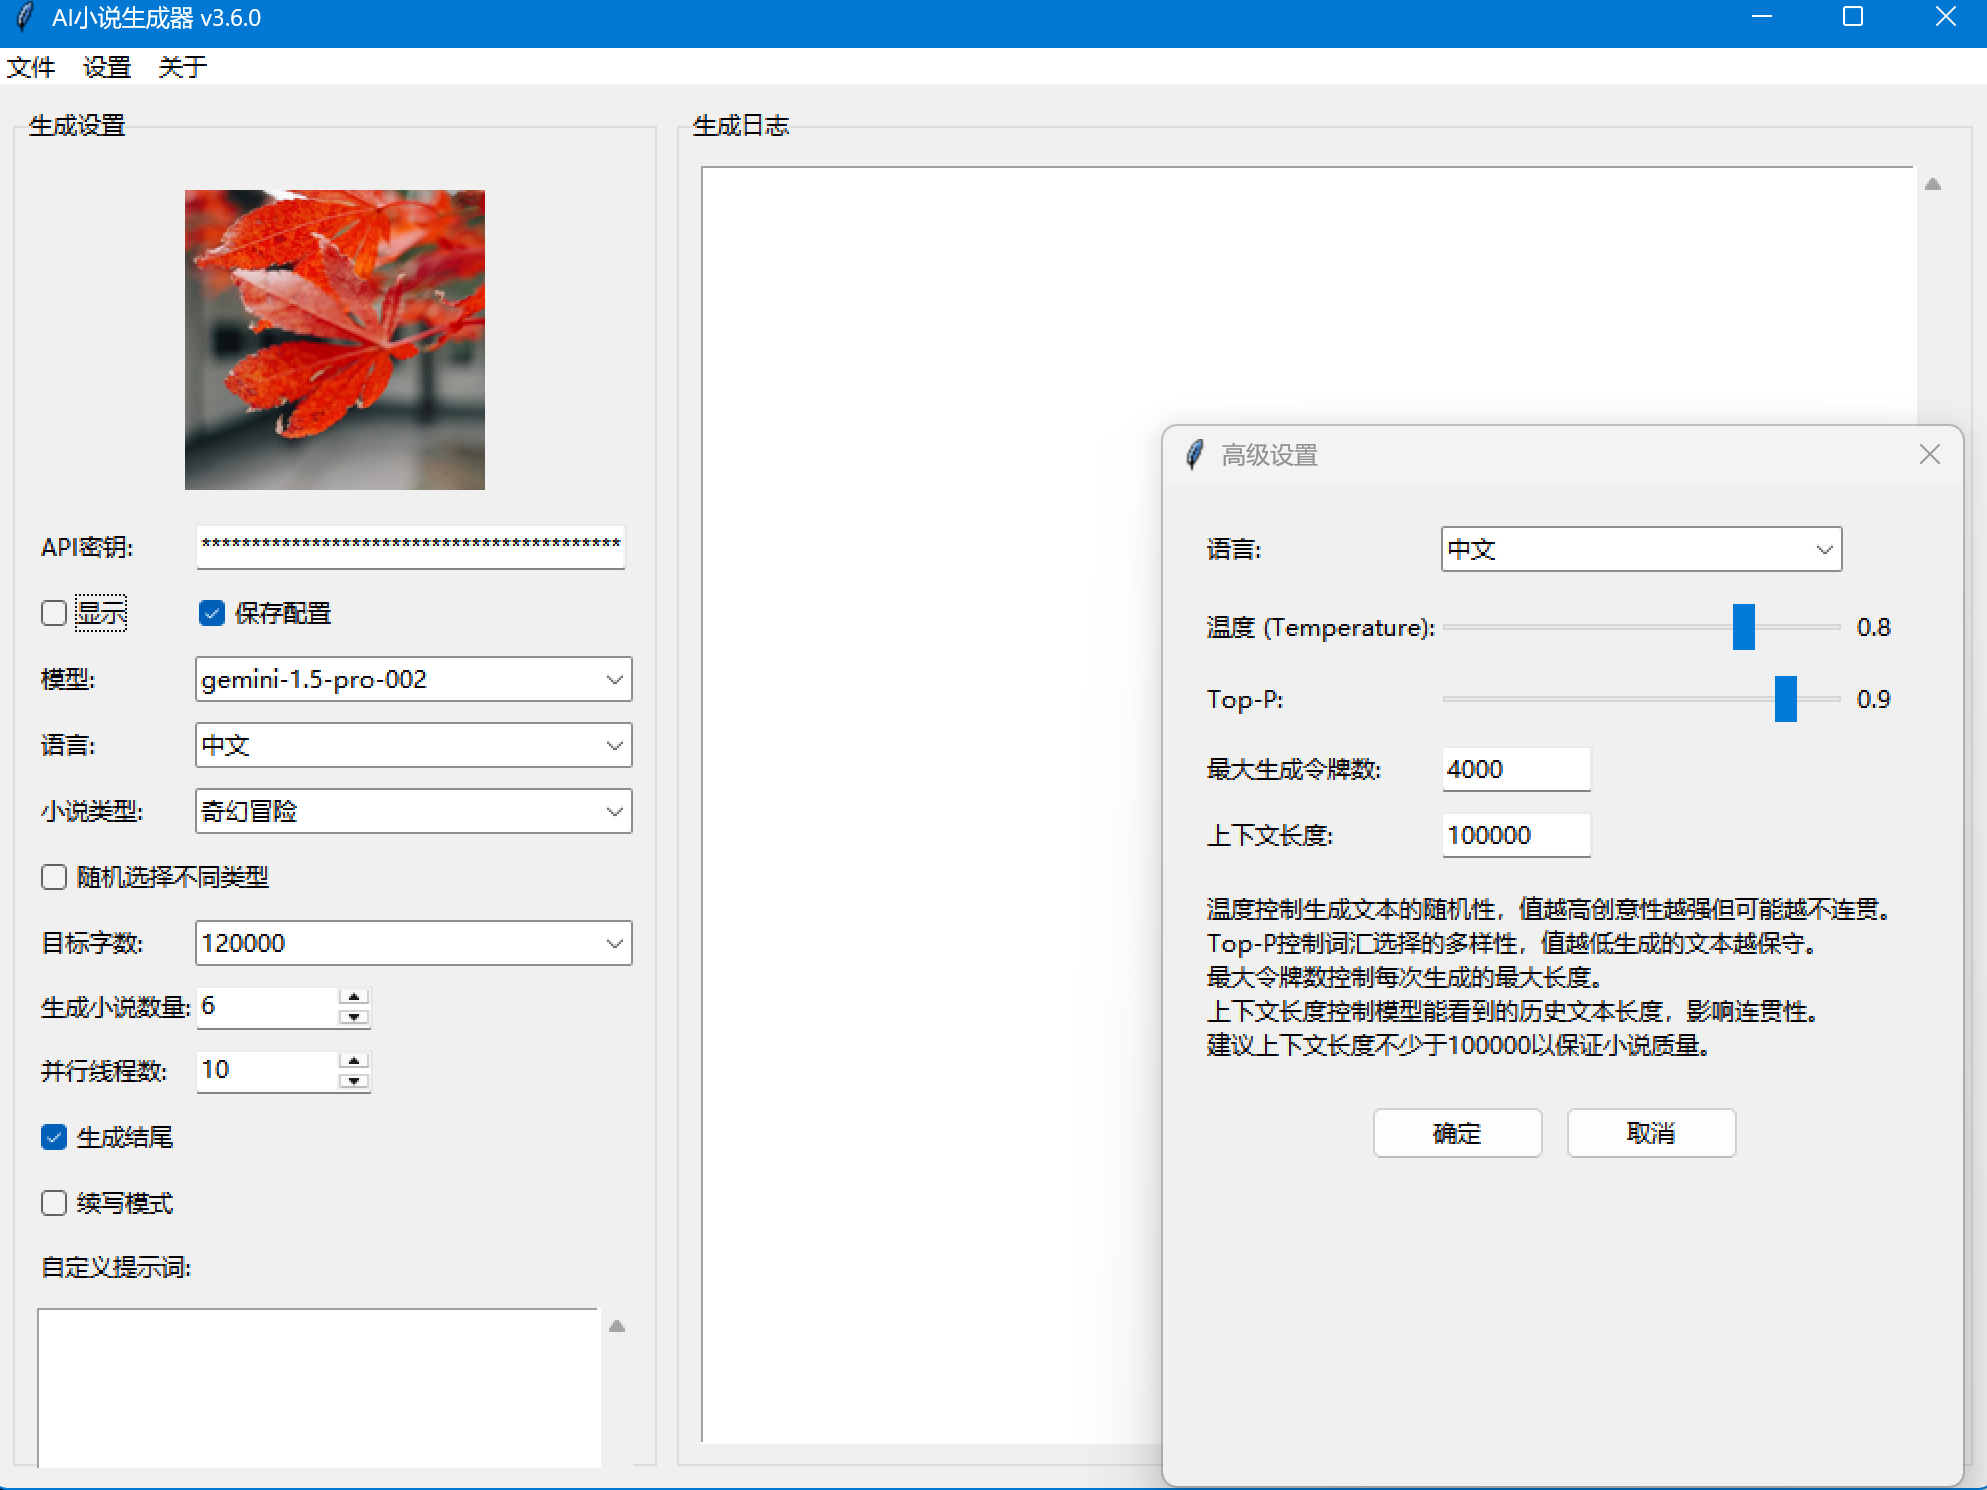1987x1490 pixels.
Task: Click the red maple leaf image
Action: [335, 340]
